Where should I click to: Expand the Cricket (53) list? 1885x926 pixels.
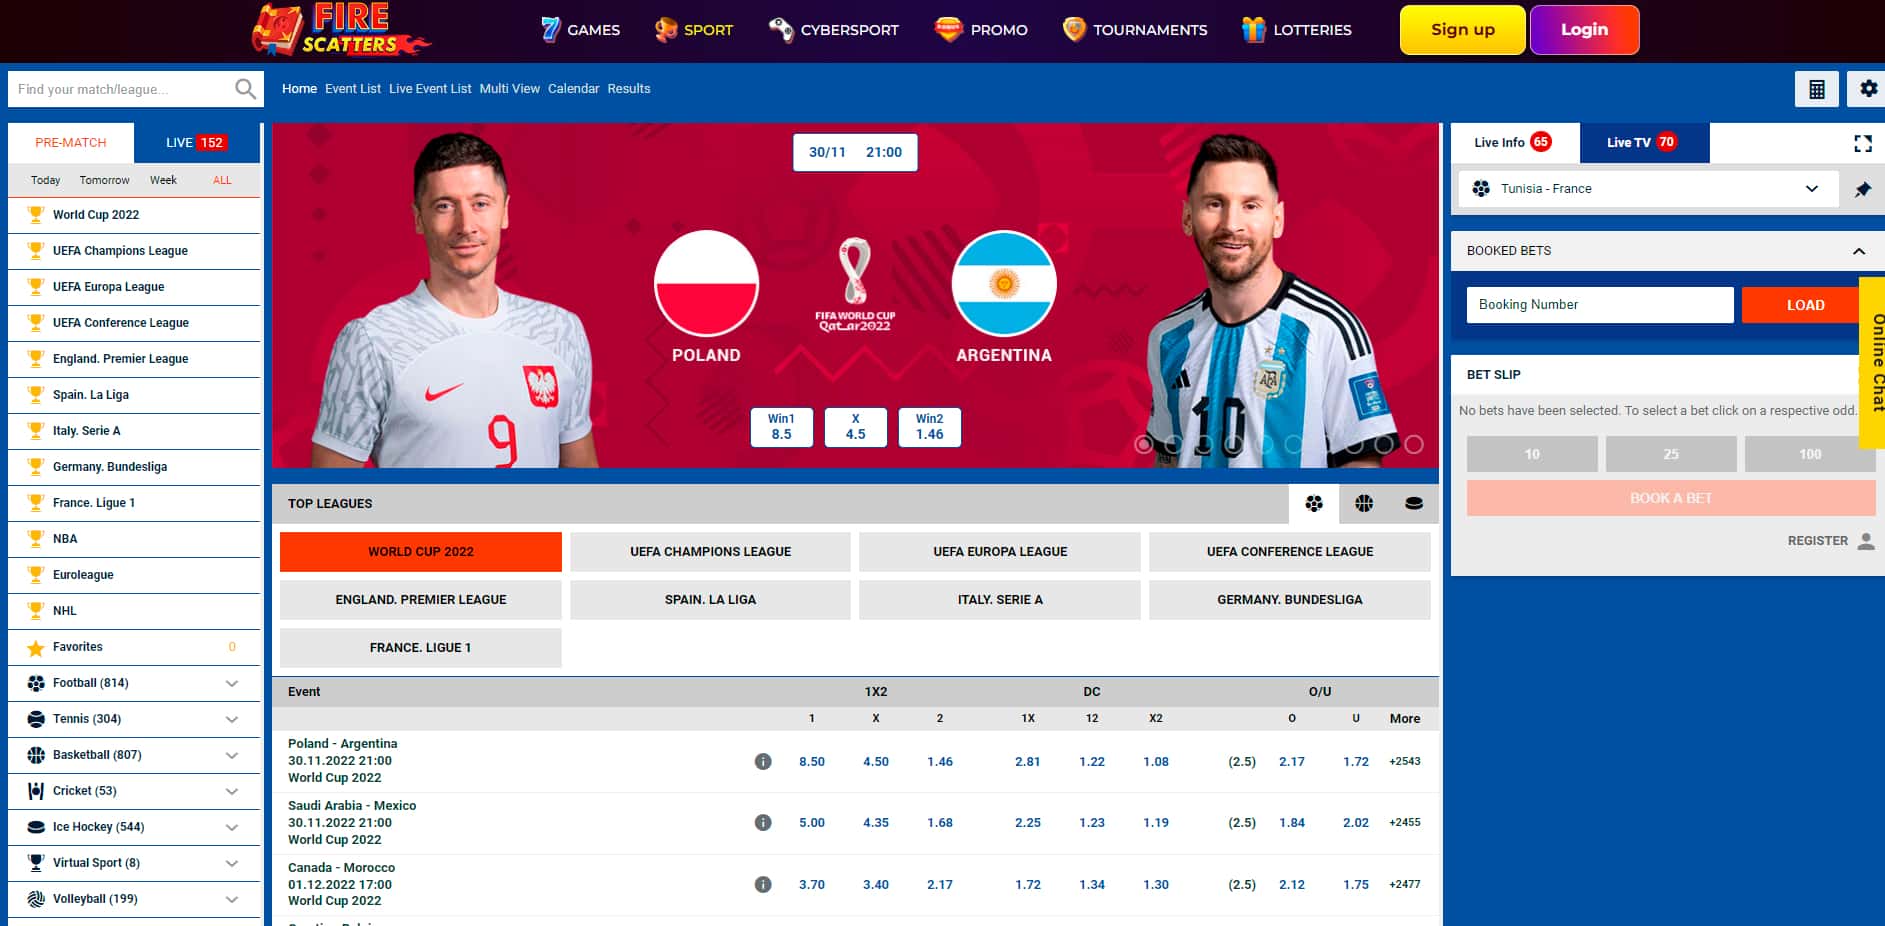(232, 791)
